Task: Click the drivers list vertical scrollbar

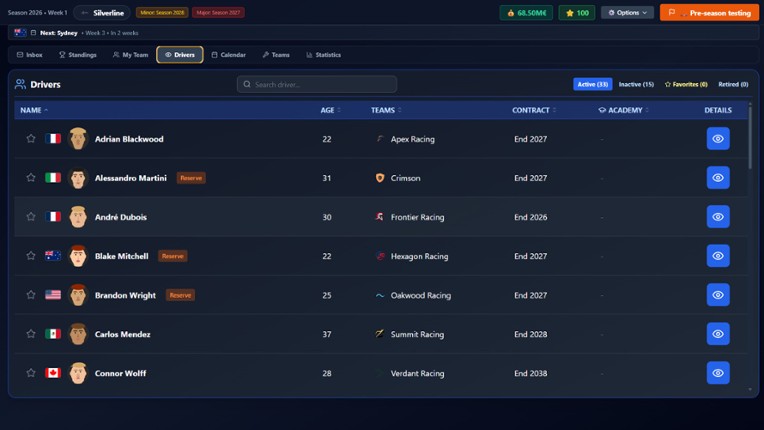Action: 750,140
